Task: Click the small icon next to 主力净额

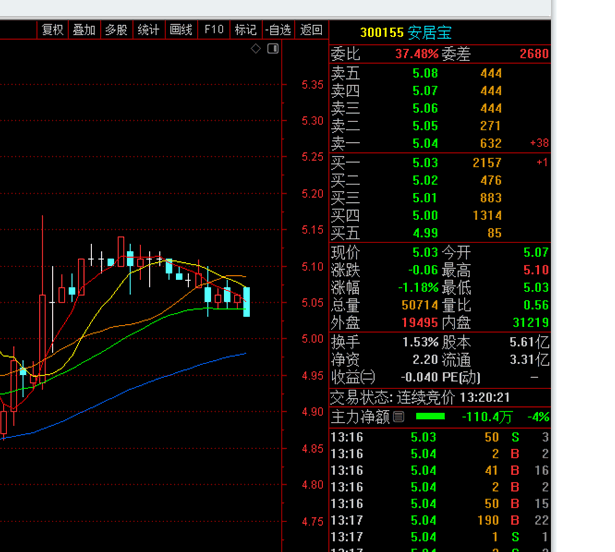Action: pyautogui.click(x=398, y=417)
